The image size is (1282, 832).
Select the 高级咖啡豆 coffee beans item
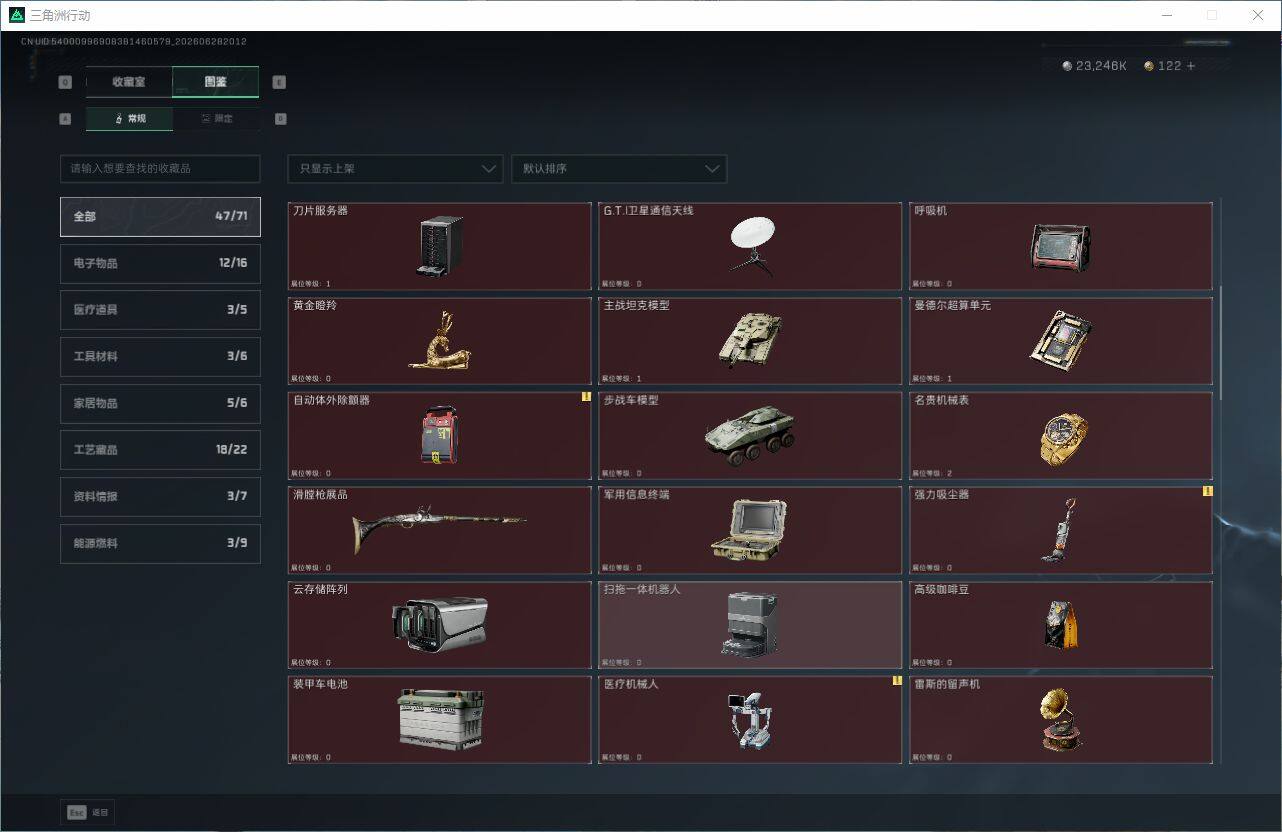tap(1061, 625)
